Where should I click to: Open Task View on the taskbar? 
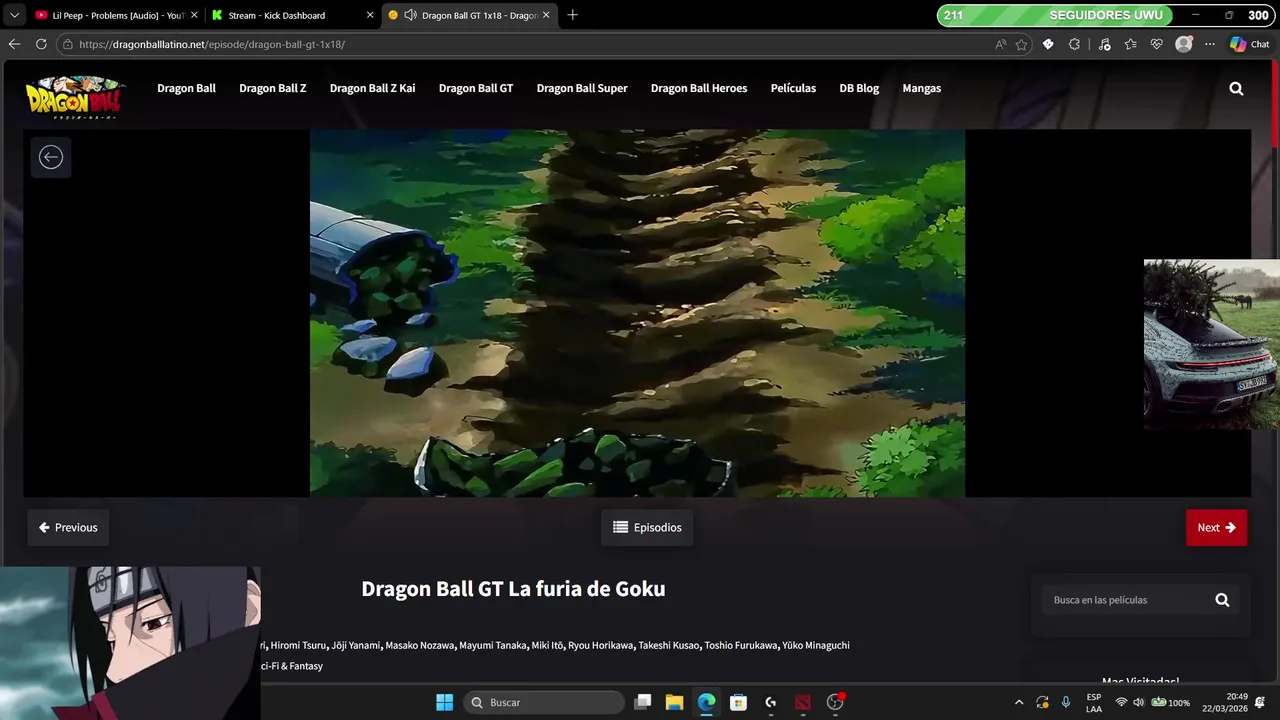tap(643, 702)
